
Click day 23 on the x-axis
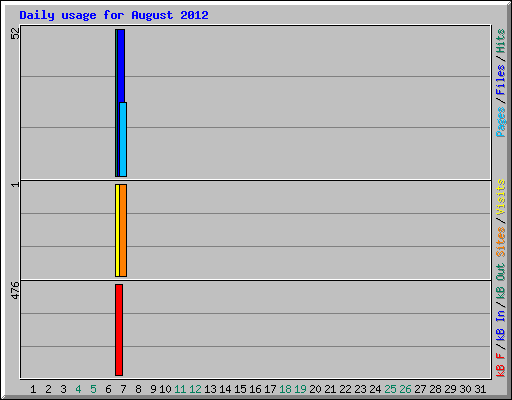(x=360, y=389)
